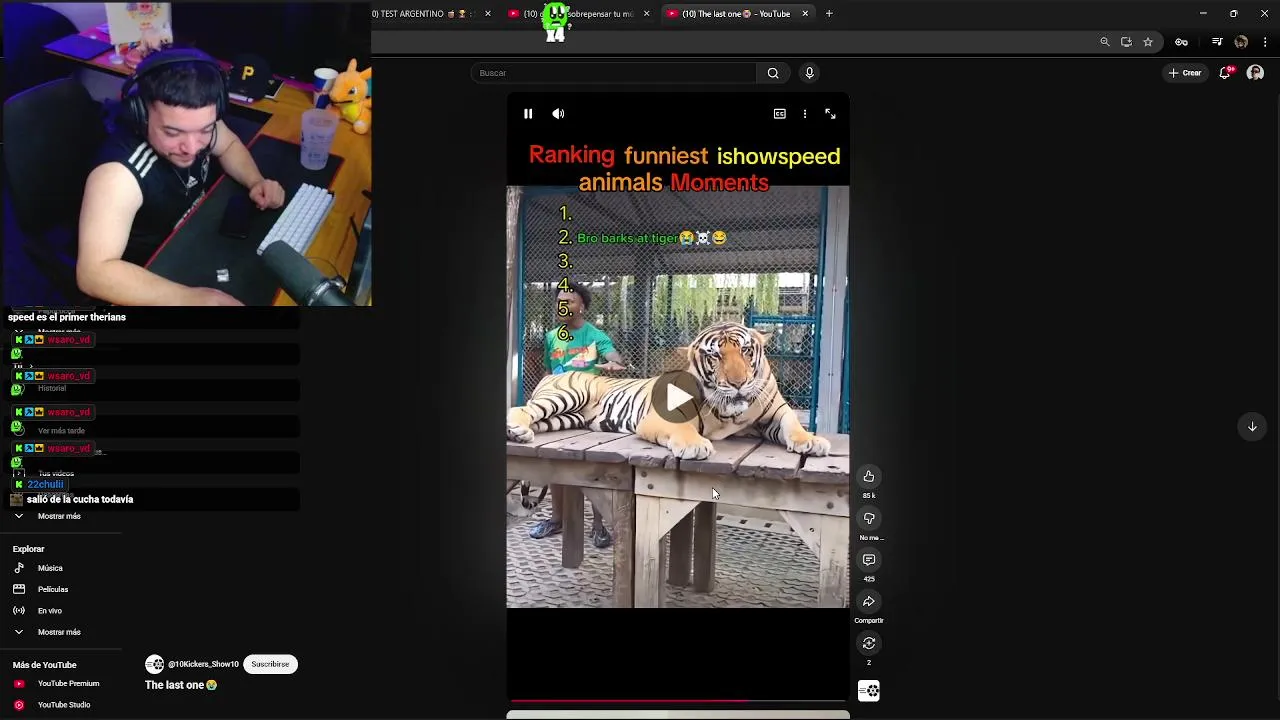Dislike the Short with thumbs down
Image resolution: width=1280 pixels, height=720 pixels.
[869, 518]
